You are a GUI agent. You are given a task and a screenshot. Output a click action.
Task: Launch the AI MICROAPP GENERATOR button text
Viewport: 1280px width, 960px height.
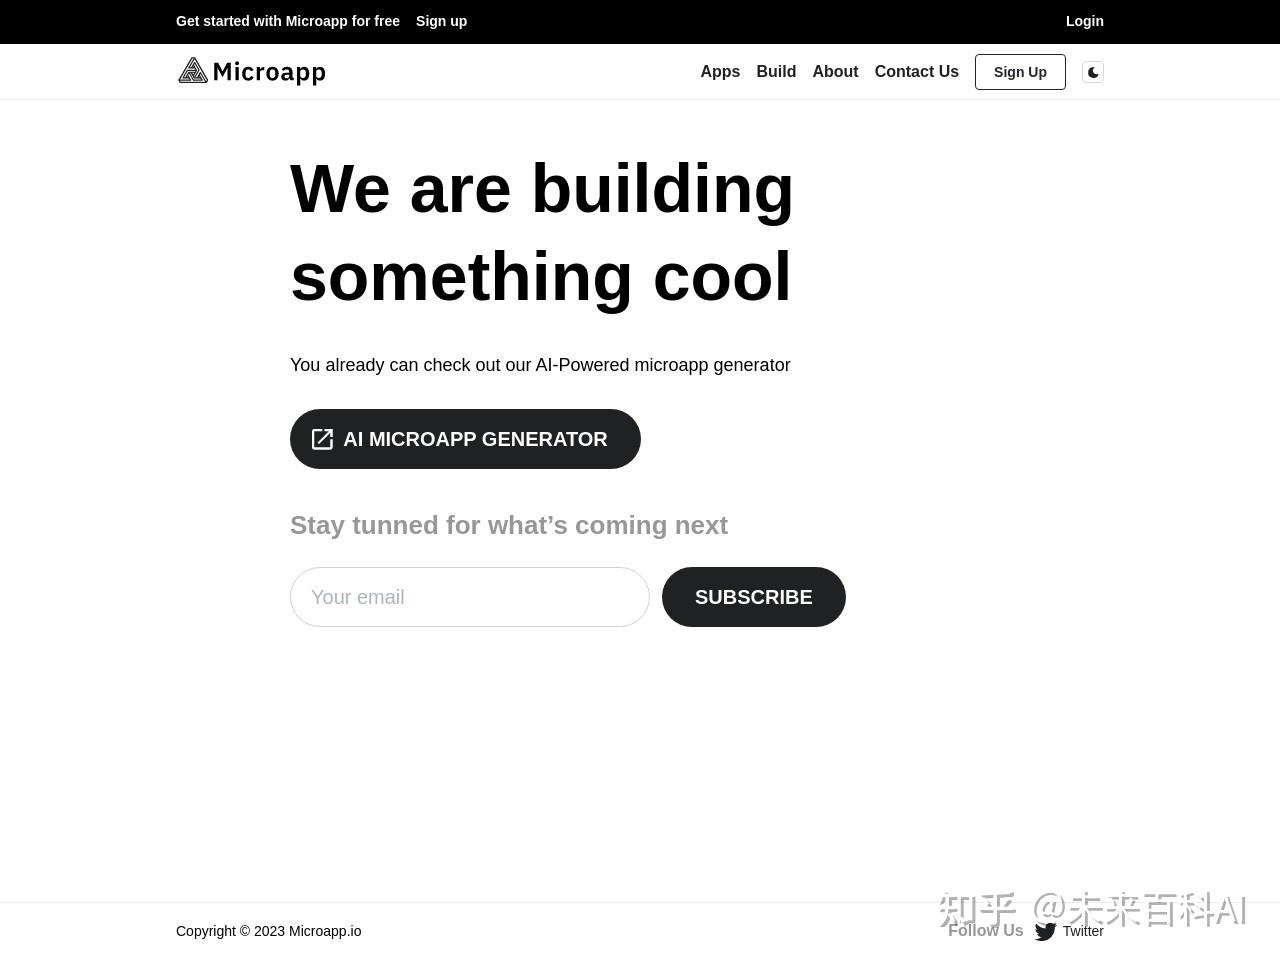[x=475, y=439]
